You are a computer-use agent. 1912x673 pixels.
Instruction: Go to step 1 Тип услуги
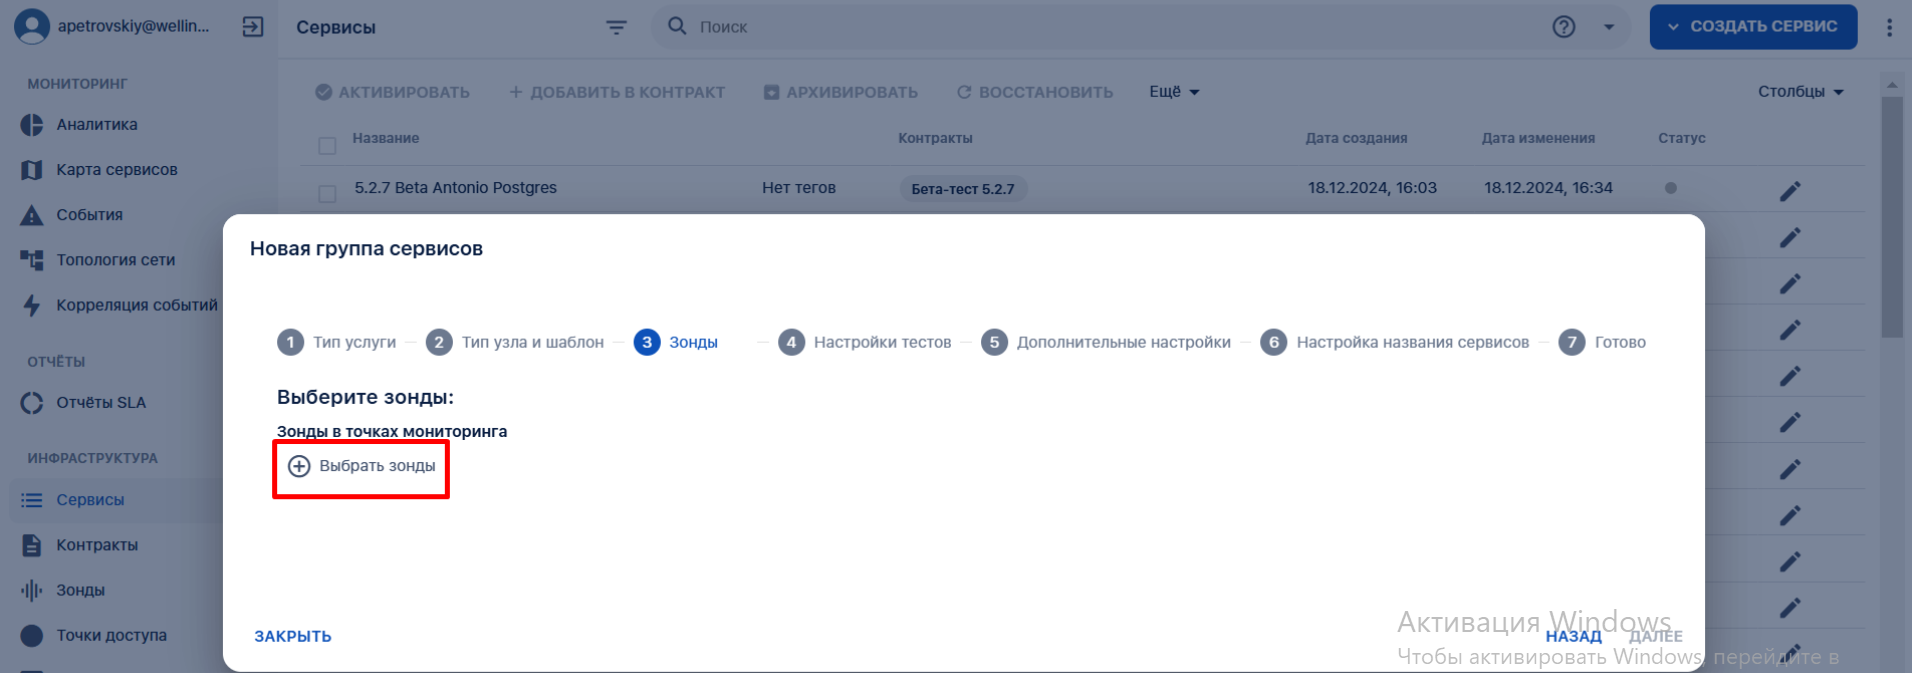337,342
